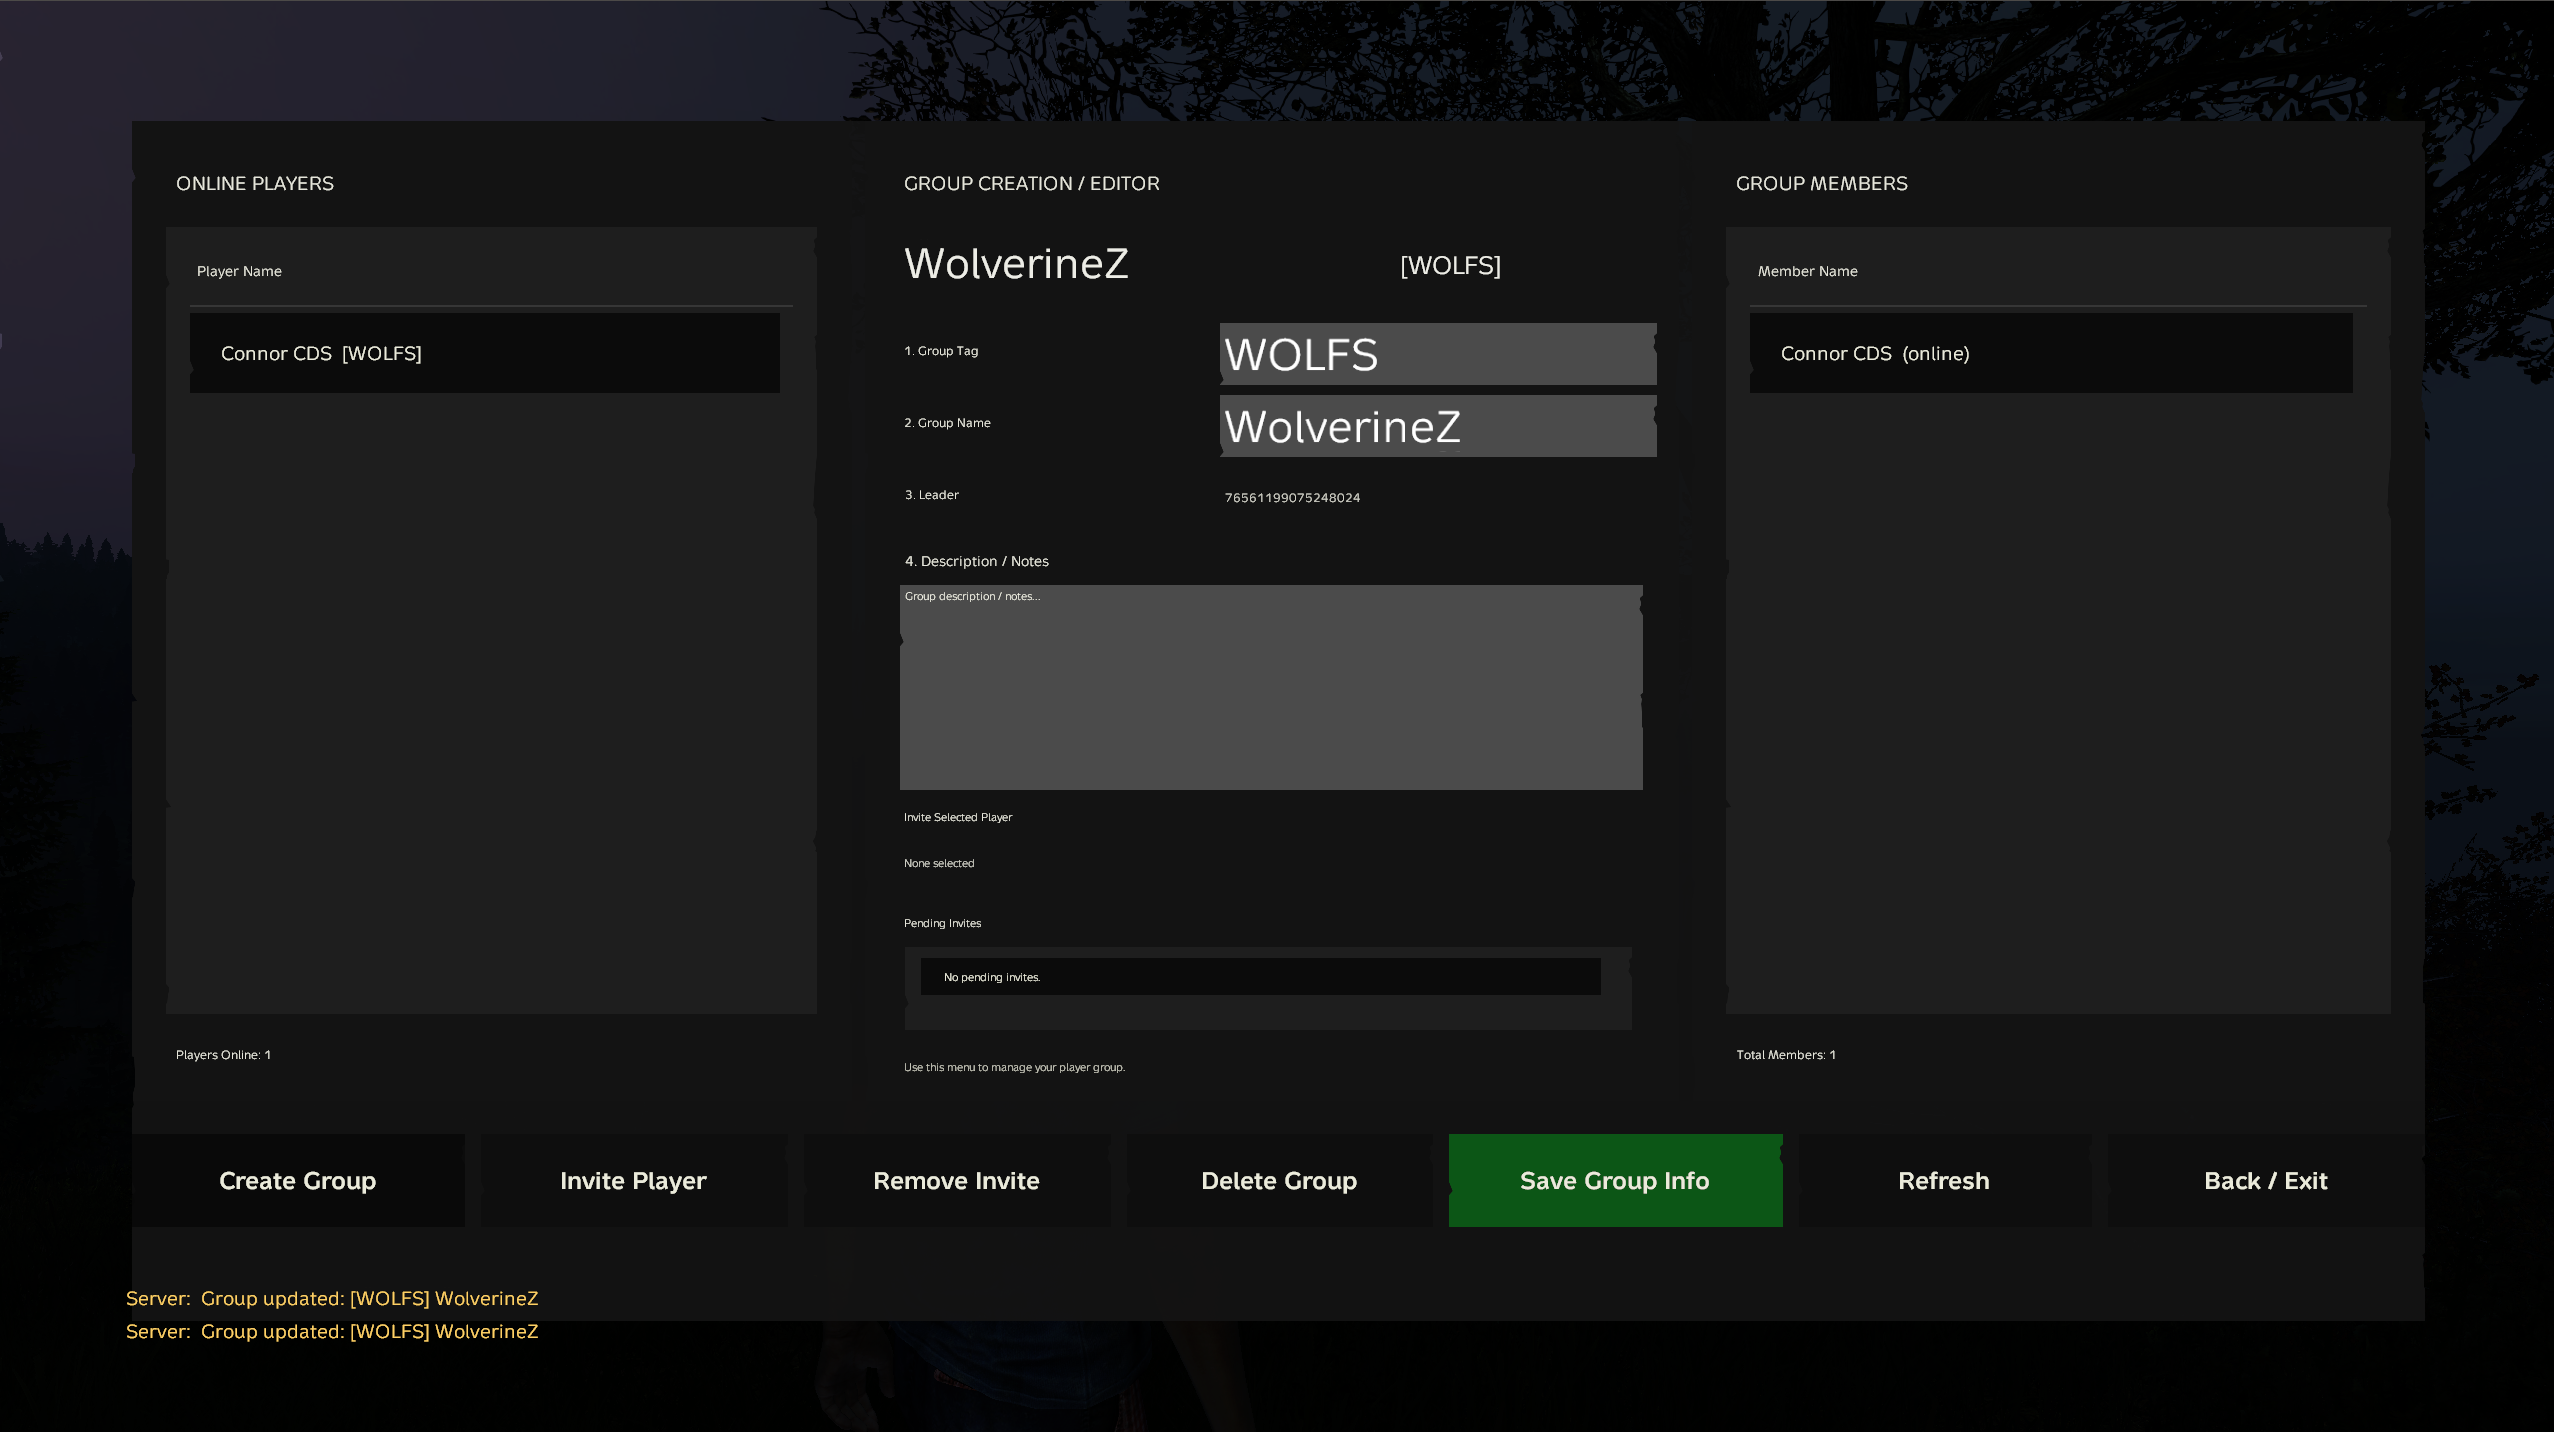Save the group info changes
The width and height of the screenshot is (2554, 1432).
click(1615, 1180)
